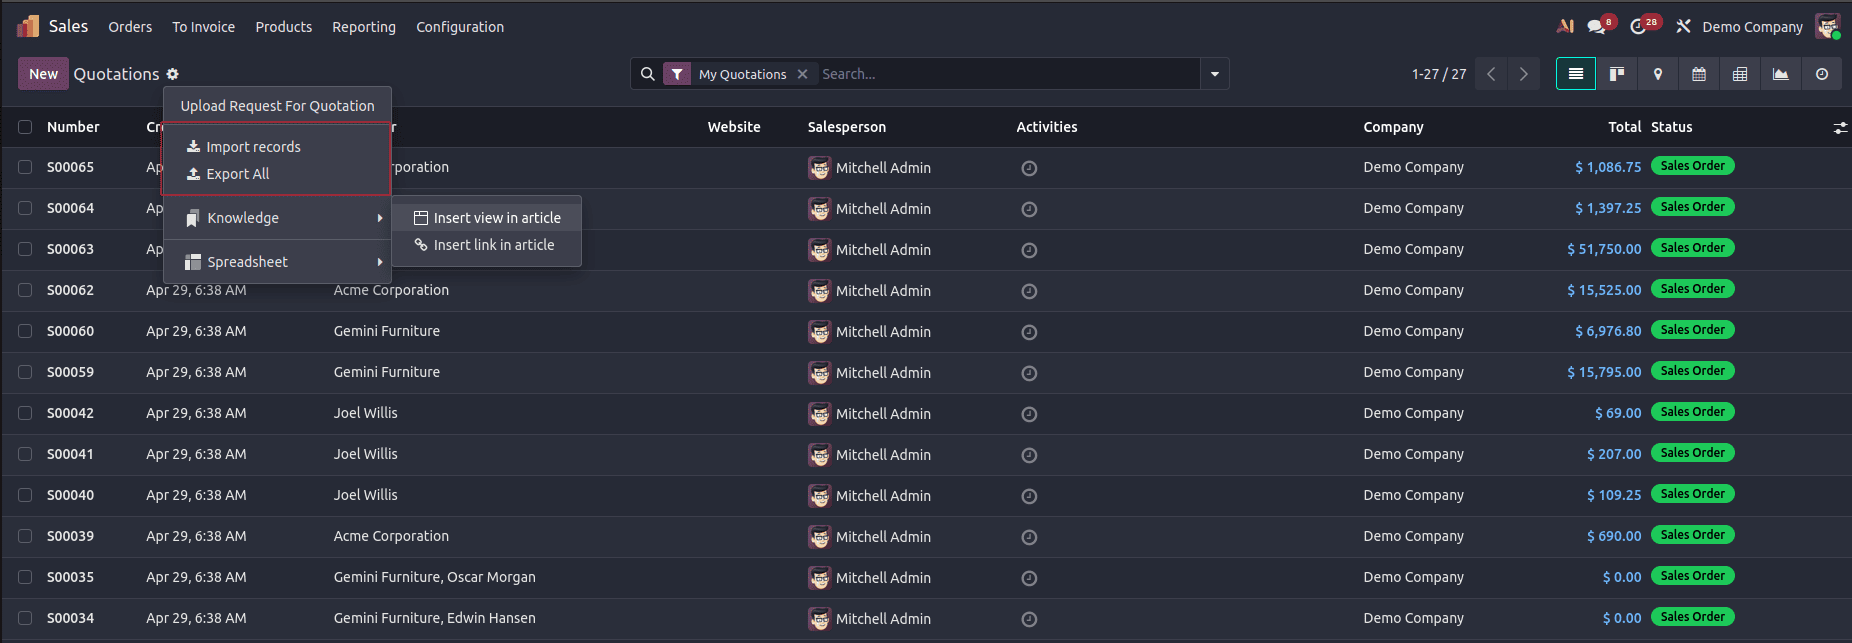This screenshot has height=643, width=1852.
Task: Select checkbox for order S00063
Action: point(25,249)
